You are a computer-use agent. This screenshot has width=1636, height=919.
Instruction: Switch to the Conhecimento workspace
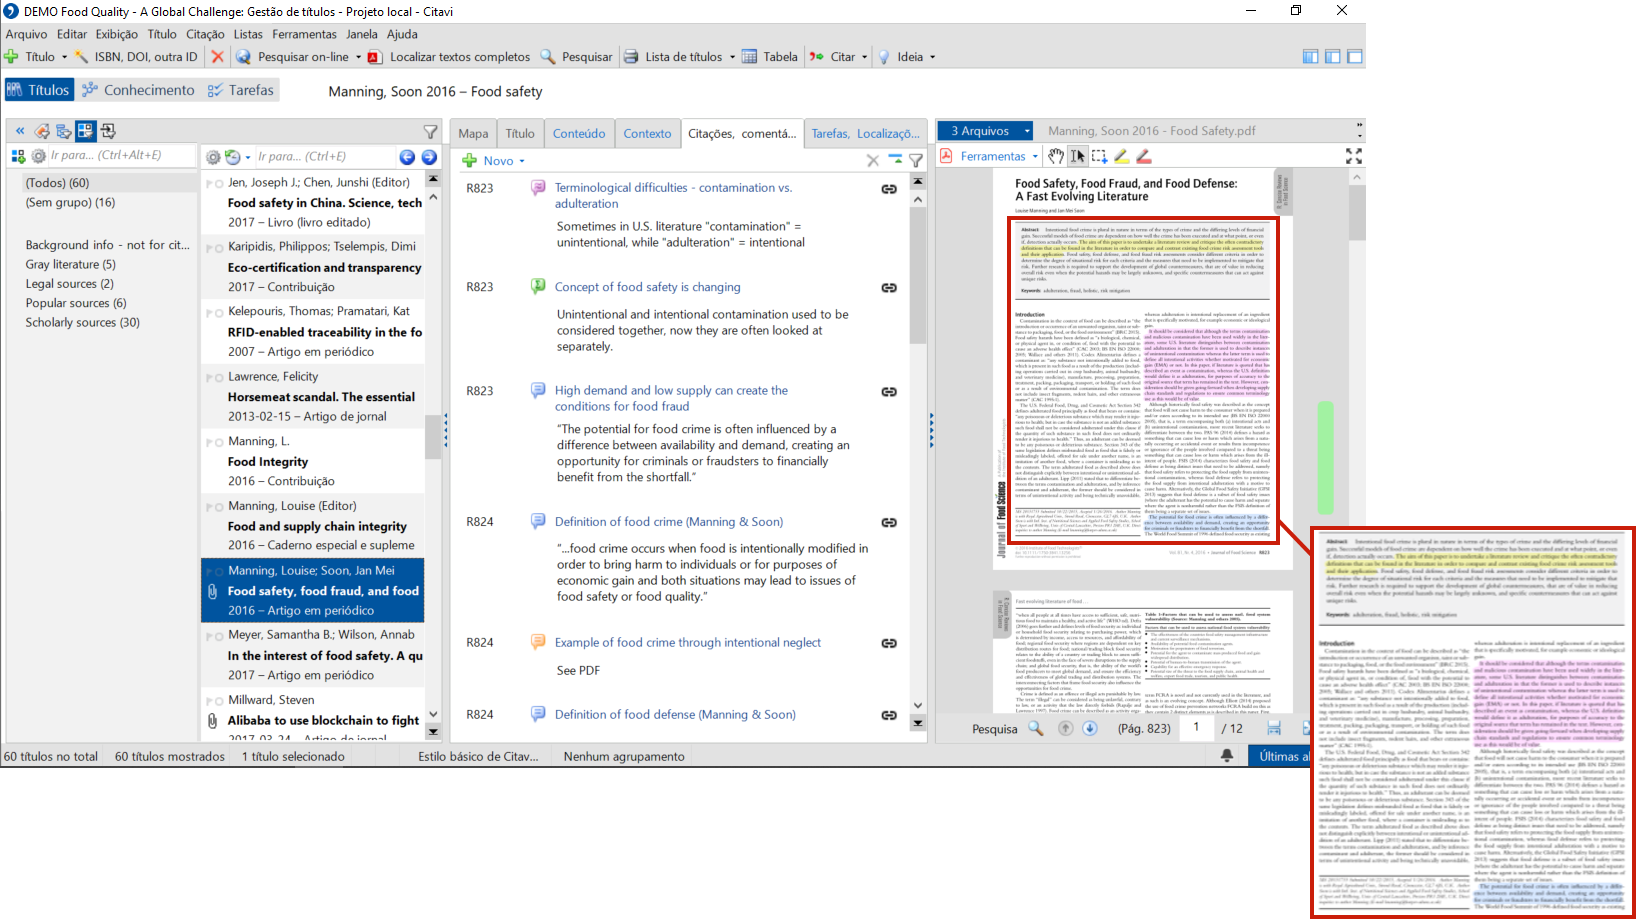(138, 90)
